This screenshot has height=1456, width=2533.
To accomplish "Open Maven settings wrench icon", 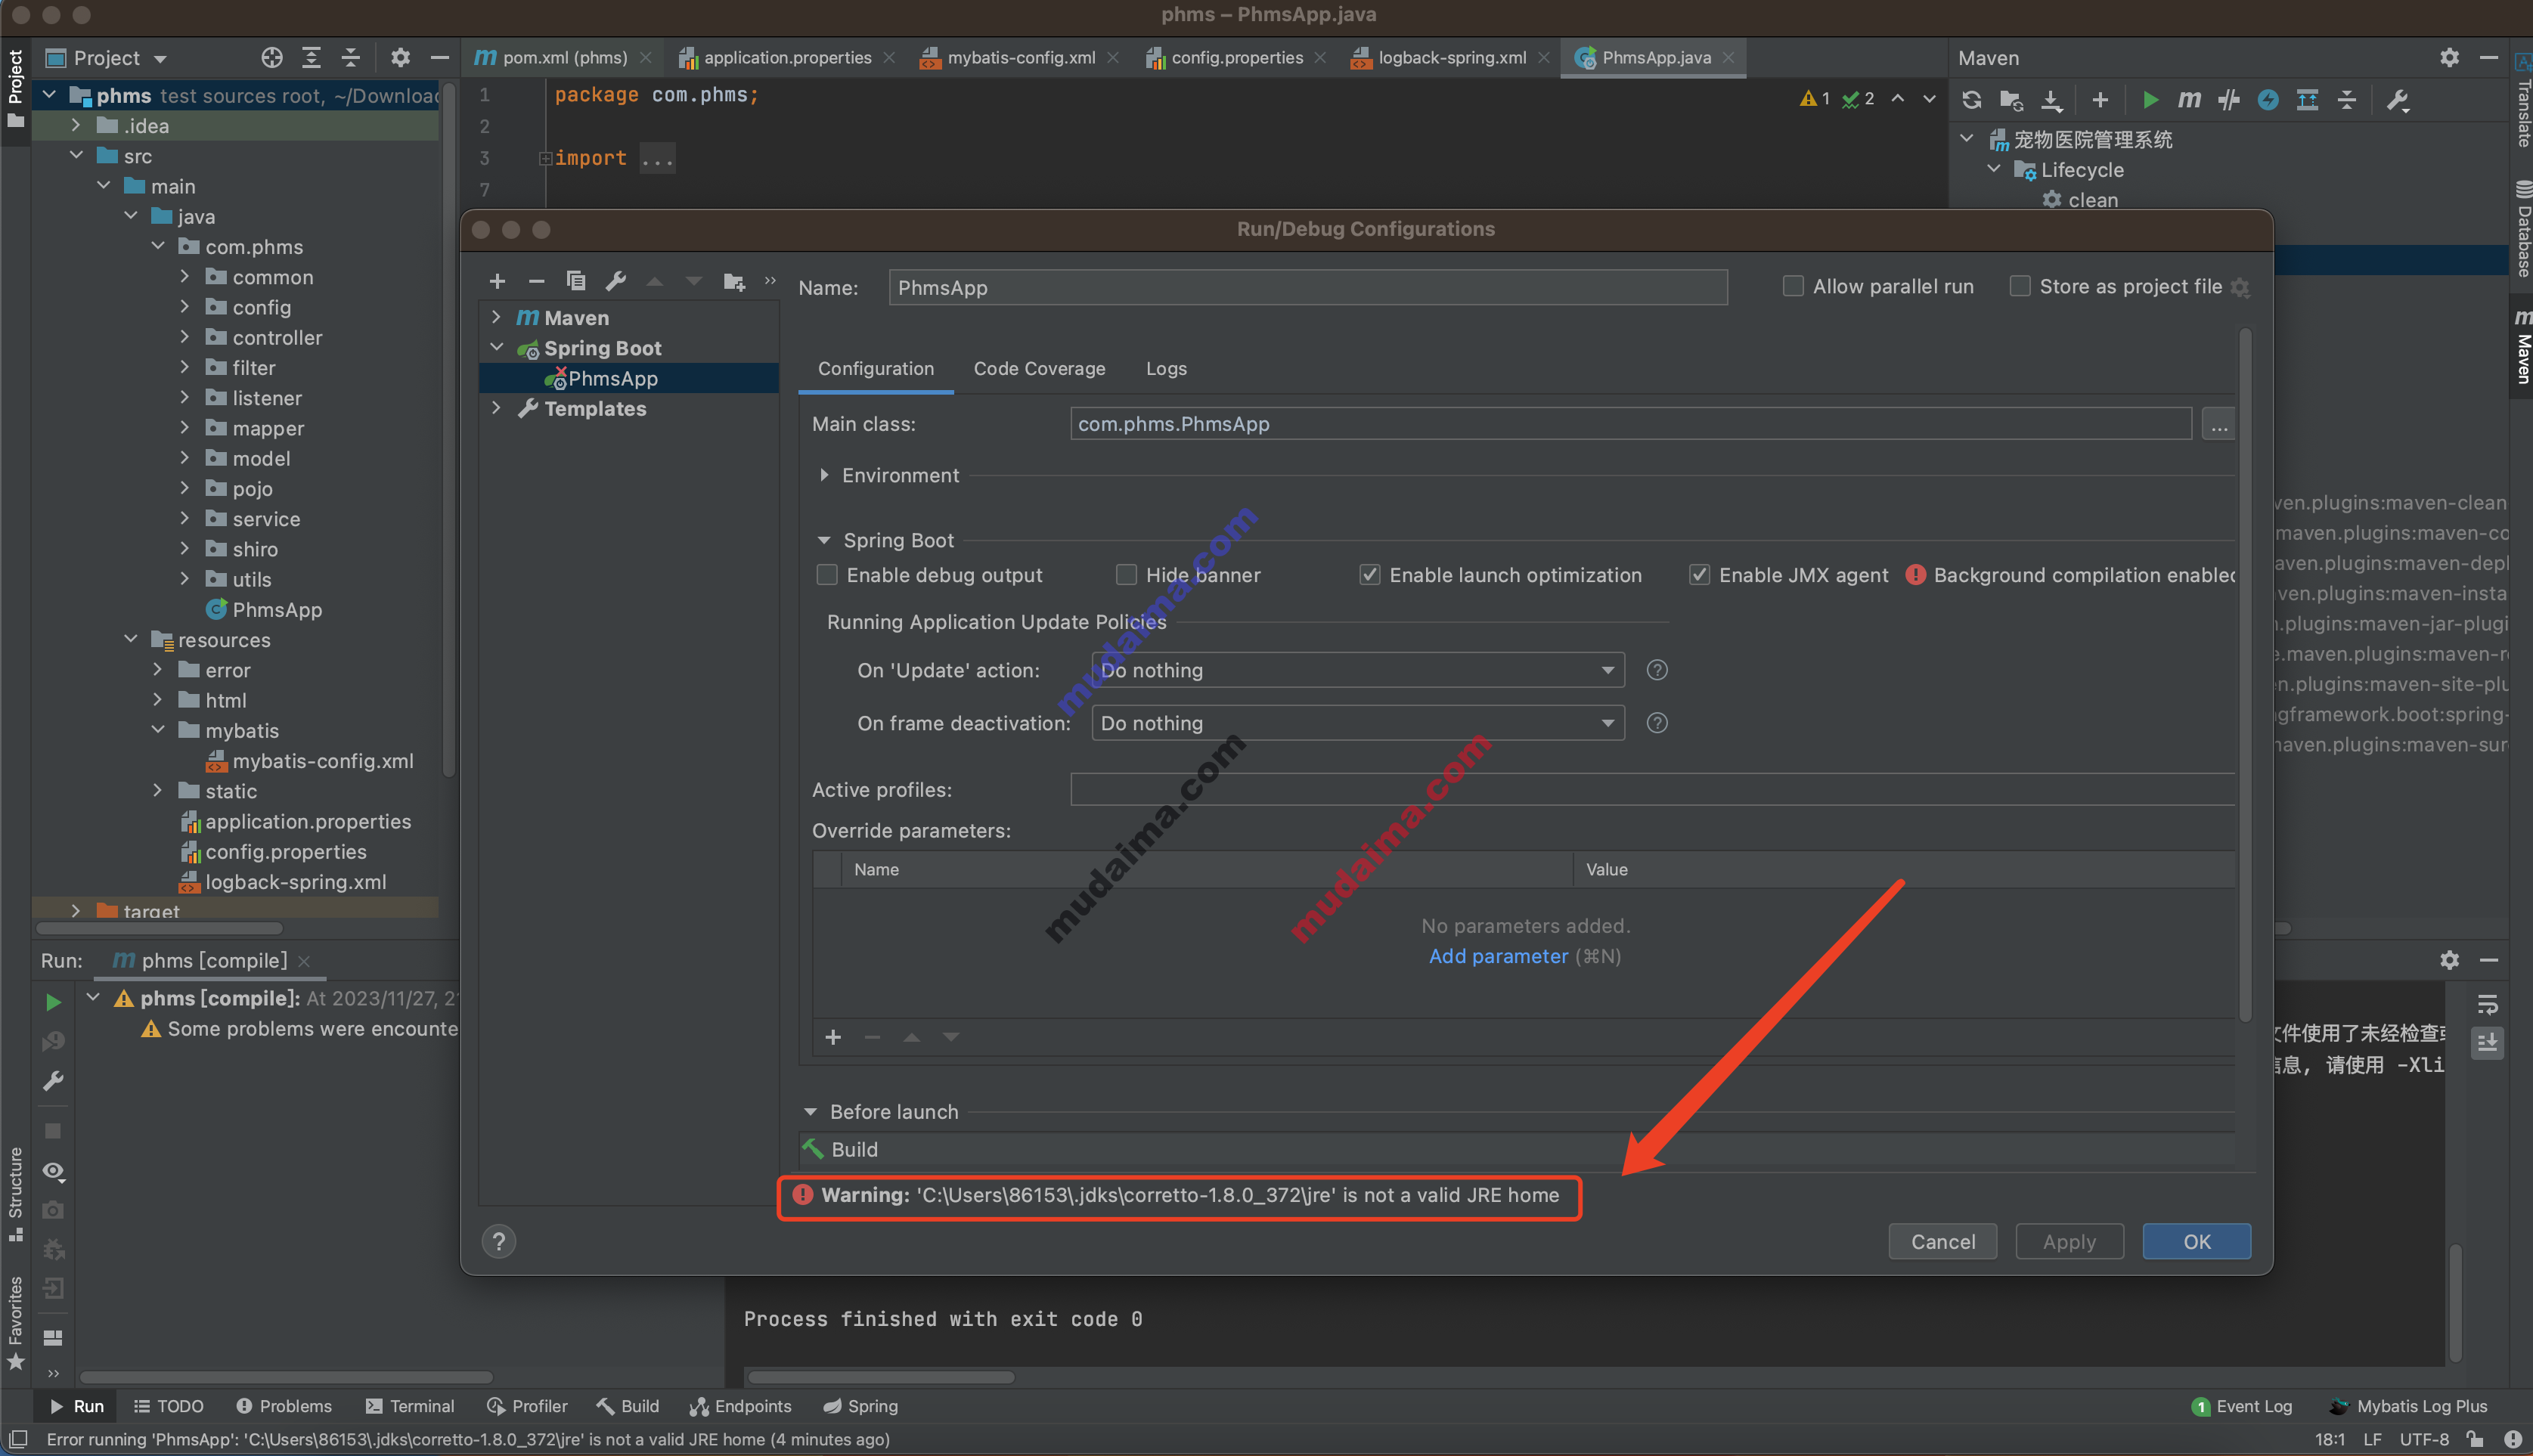I will (x=2398, y=99).
